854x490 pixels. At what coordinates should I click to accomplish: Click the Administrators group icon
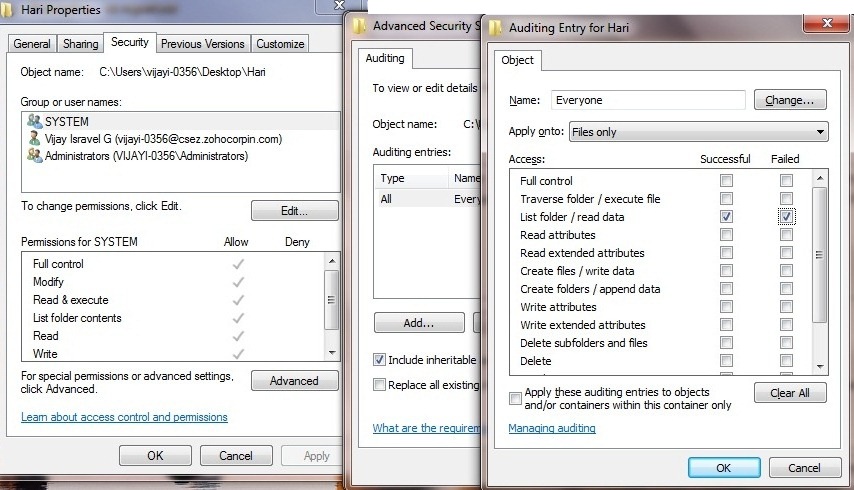click(x=34, y=155)
